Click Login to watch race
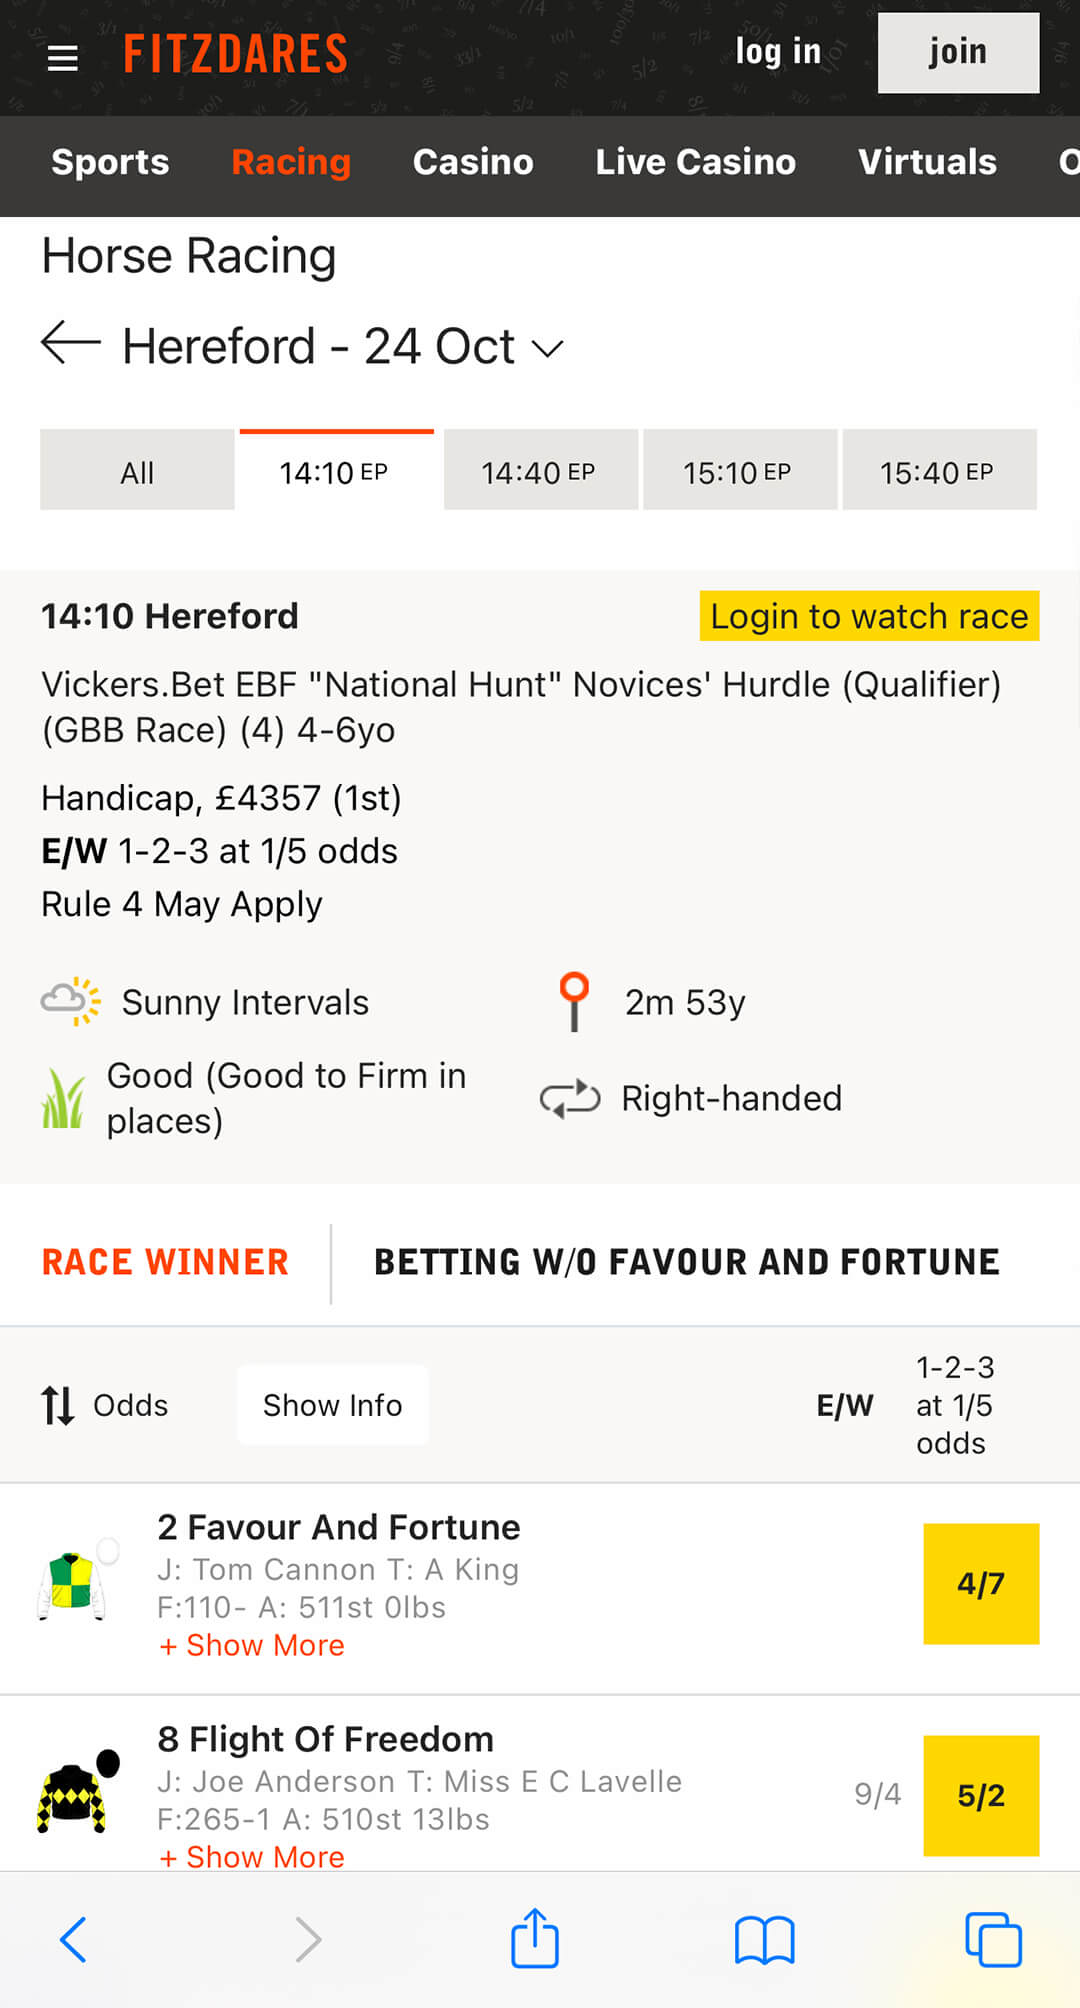This screenshot has width=1080, height=2008. [x=869, y=616]
